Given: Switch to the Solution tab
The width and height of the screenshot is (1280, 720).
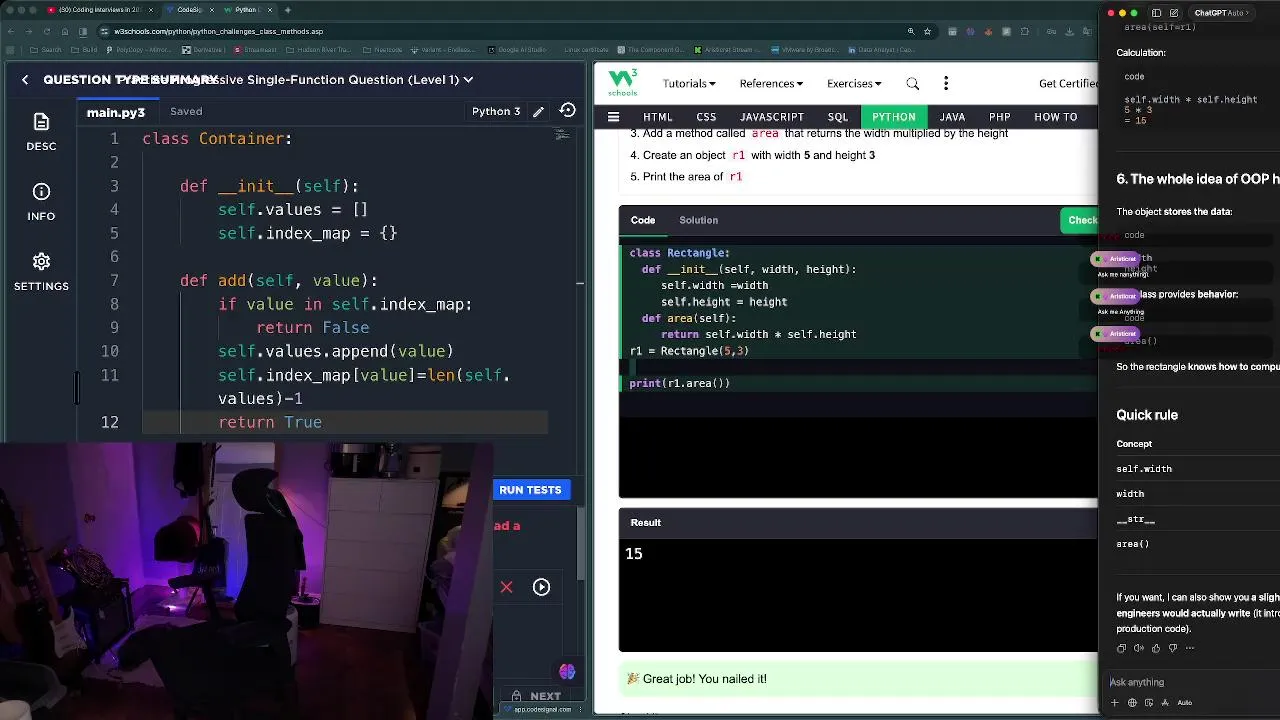Looking at the screenshot, I should pyautogui.click(x=698, y=220).
